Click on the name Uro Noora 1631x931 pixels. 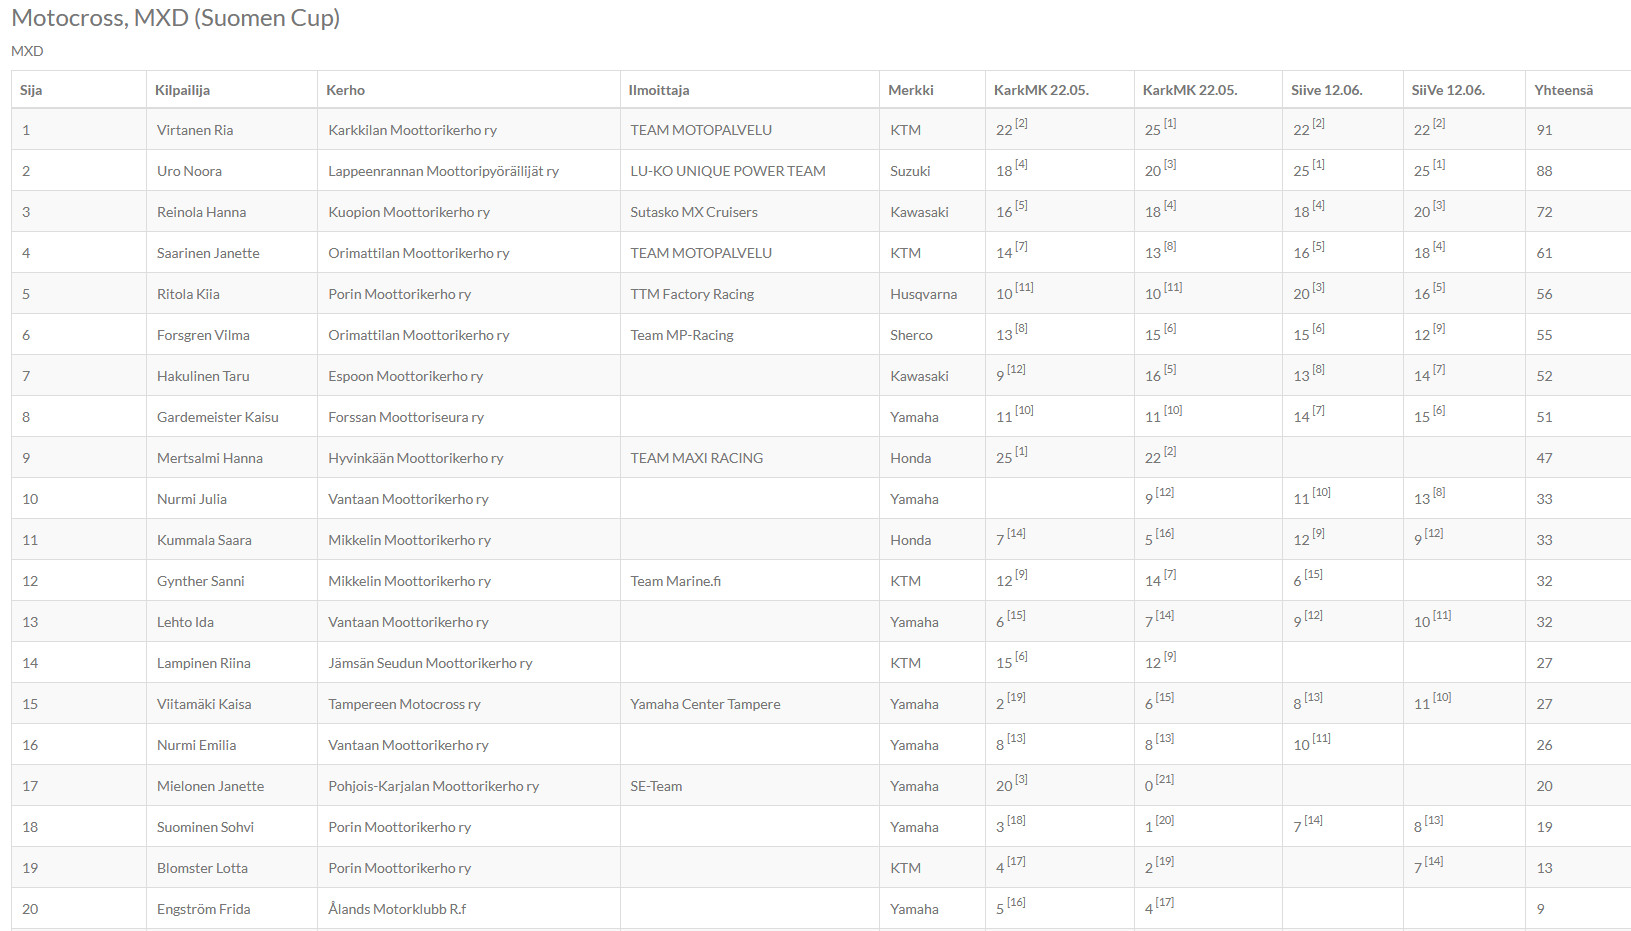(x=189, y=171)
